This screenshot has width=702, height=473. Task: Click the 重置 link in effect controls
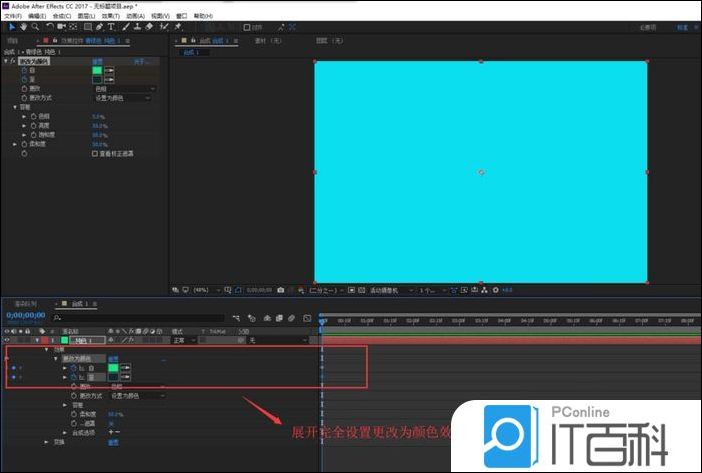click(x=98, y=62)
